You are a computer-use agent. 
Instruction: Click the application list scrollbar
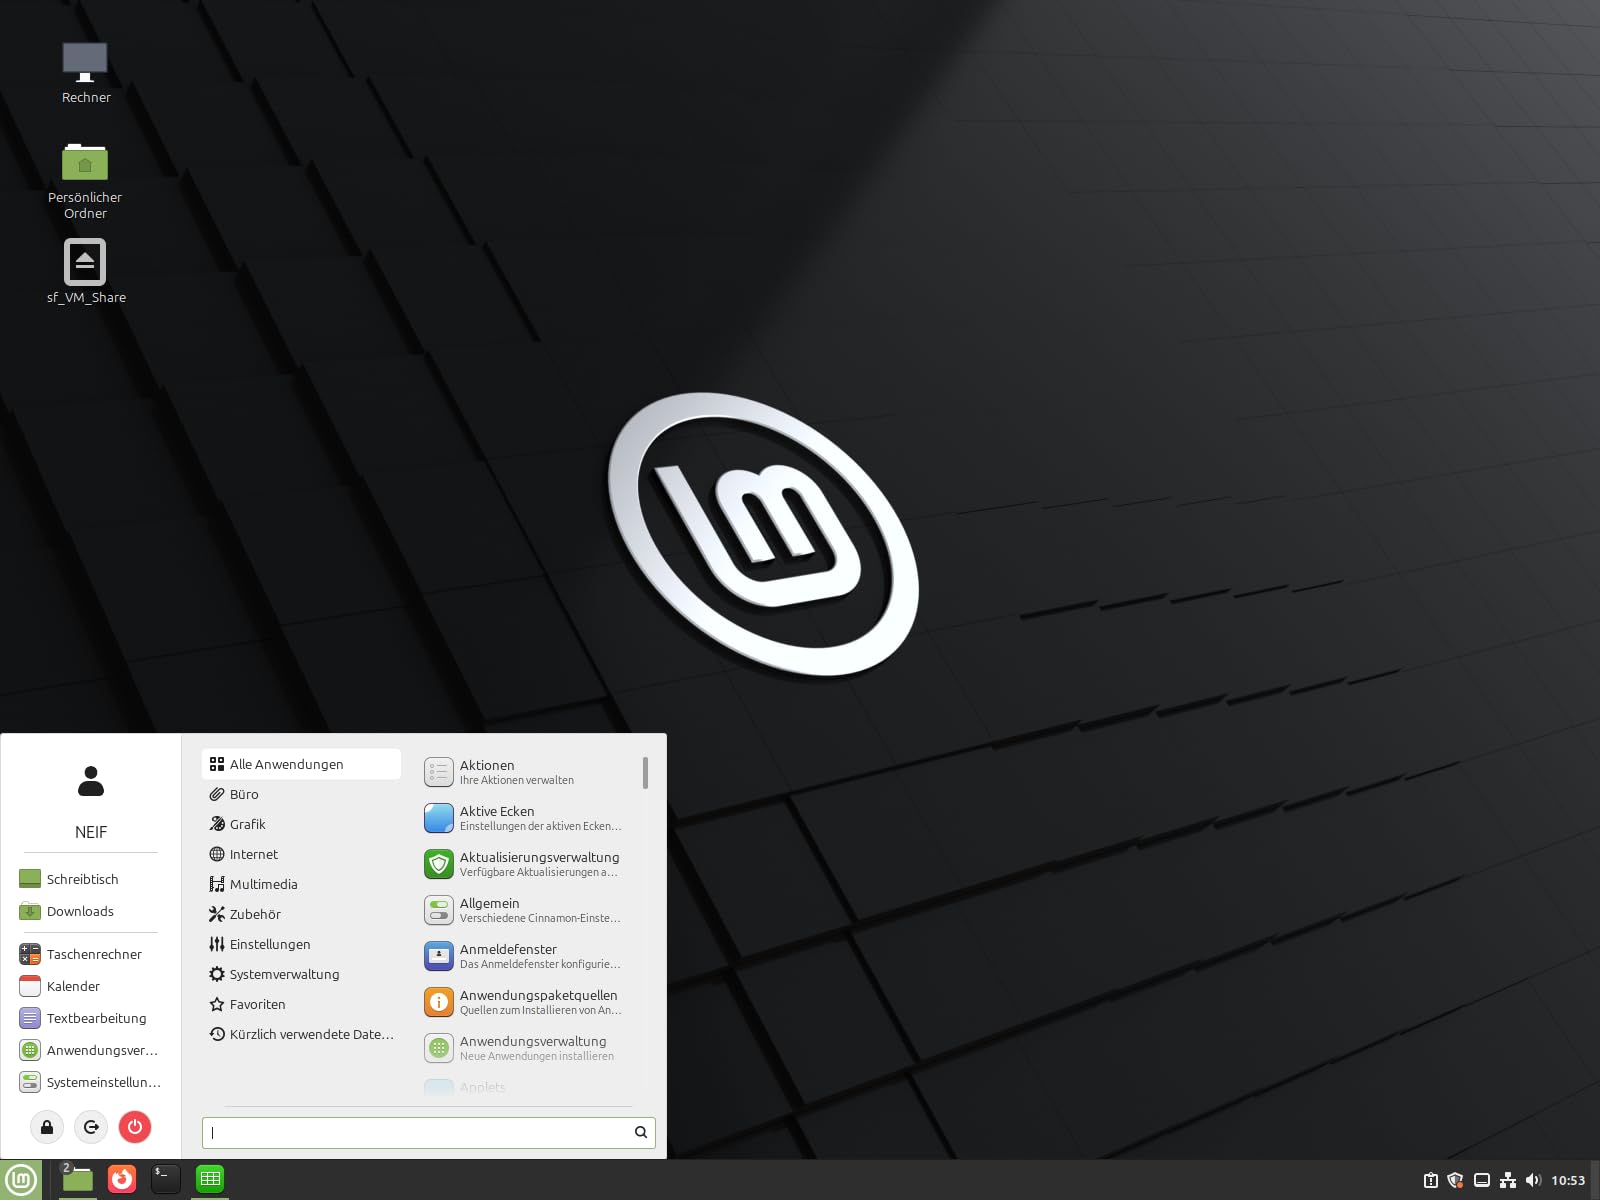click(x=645, y=773)
